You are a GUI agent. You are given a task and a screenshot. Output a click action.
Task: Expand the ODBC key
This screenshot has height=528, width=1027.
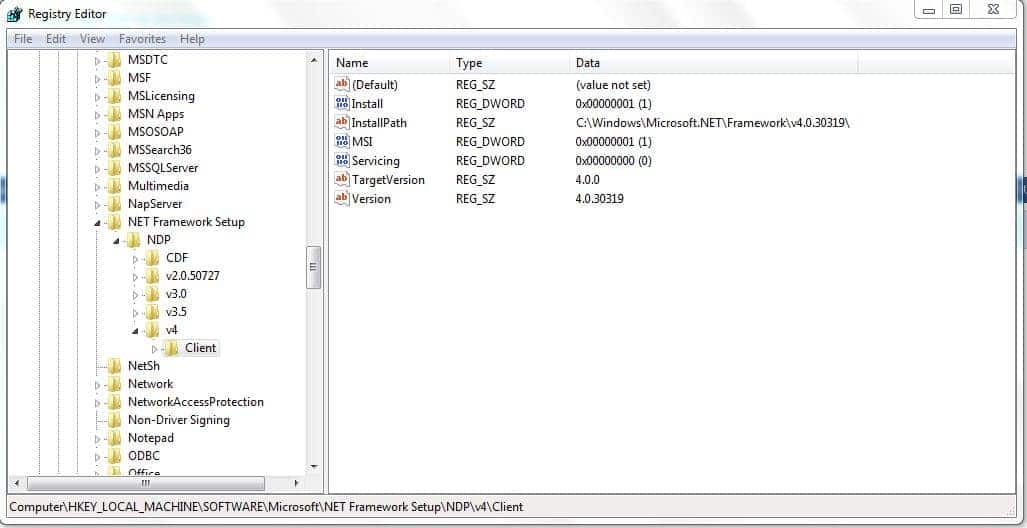[x=98, y=457]
